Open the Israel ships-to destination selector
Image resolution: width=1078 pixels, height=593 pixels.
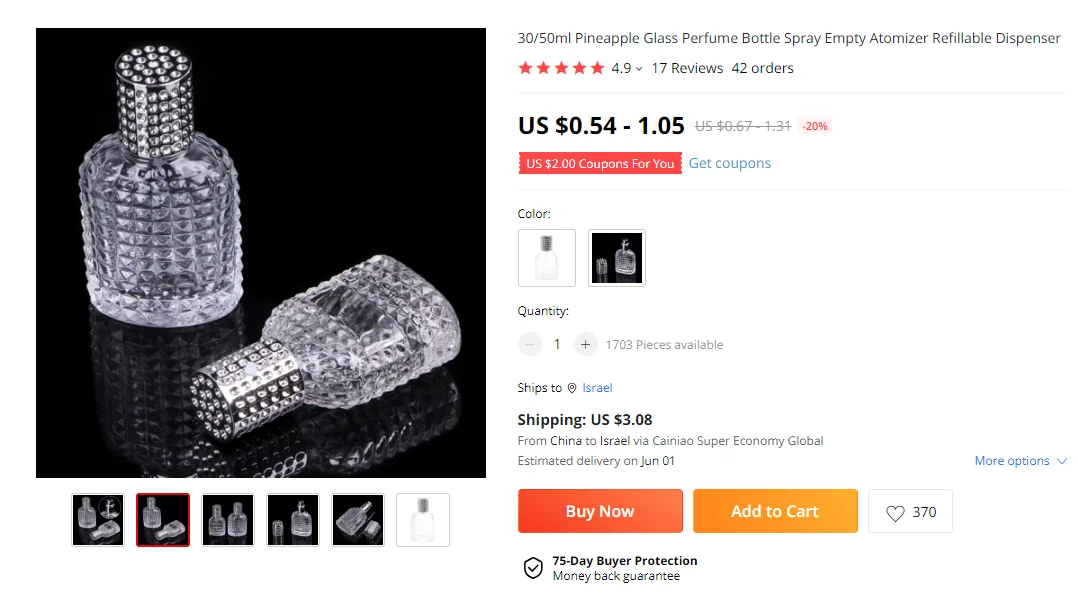click(597, 388)
